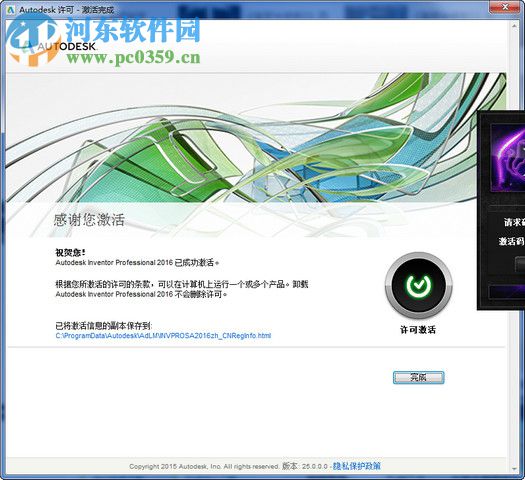Click the Autodesk icon in the title bar
This screenshot has width=525, height=480.
point(11,10)
